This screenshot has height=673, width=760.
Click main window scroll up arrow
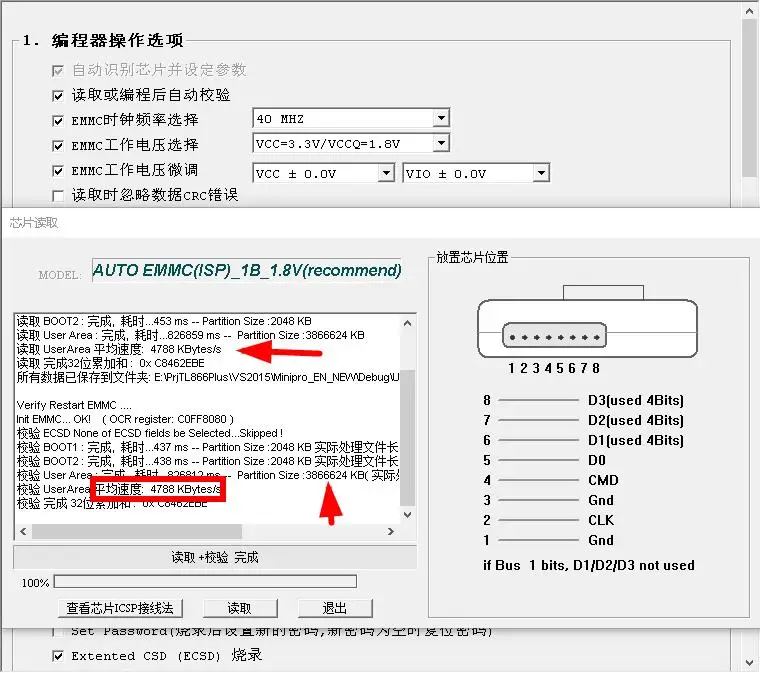pyautogui.click(x=749, y=12)
